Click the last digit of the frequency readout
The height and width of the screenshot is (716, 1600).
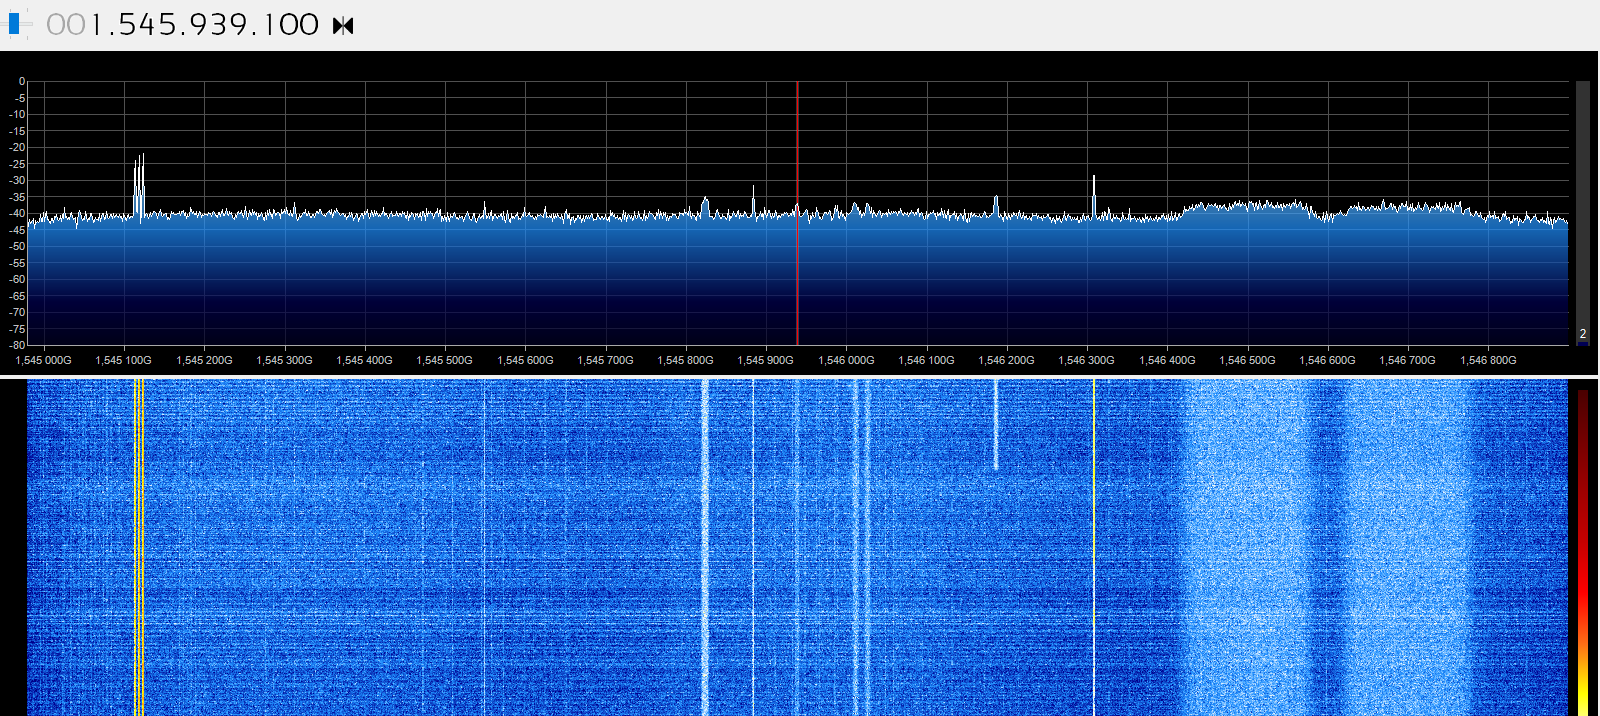point(308,25)
